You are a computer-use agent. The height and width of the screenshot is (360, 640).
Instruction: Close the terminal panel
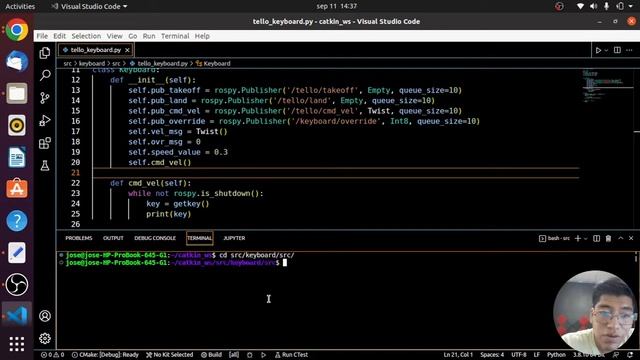coord(631,238)
